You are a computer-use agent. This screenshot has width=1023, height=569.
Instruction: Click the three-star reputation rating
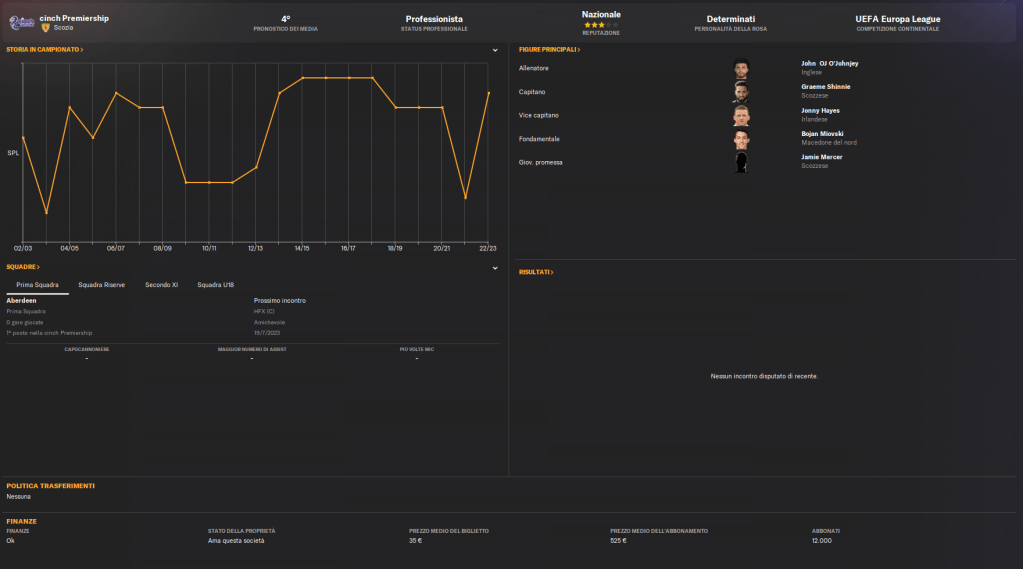pos(593,24)
